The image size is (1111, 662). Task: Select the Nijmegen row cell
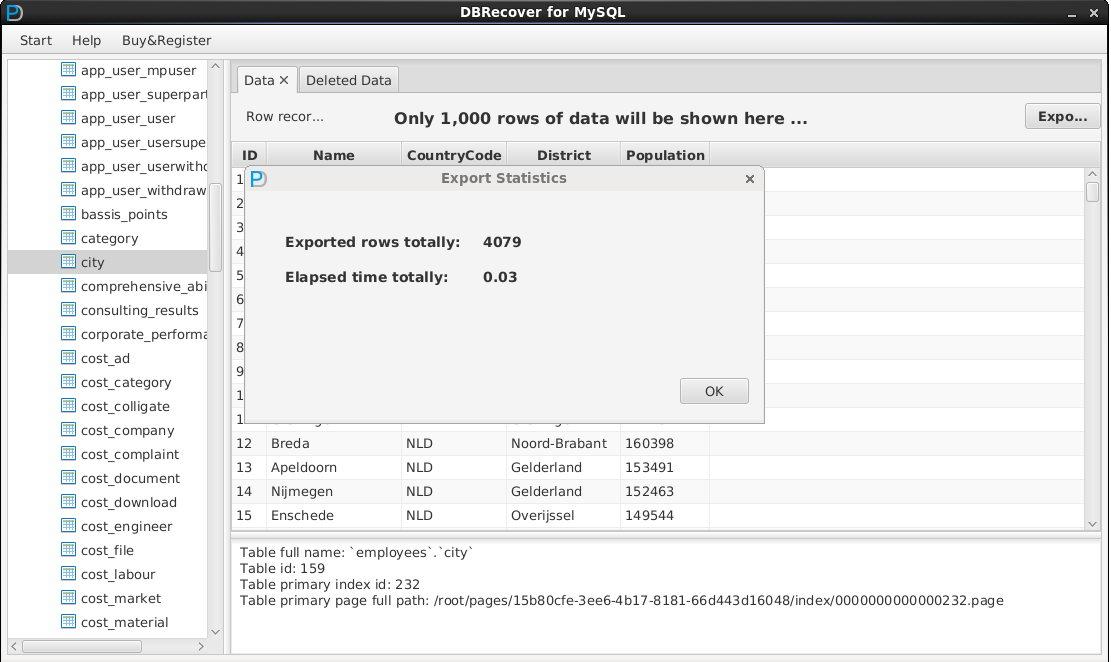click(x=301, y=491)
